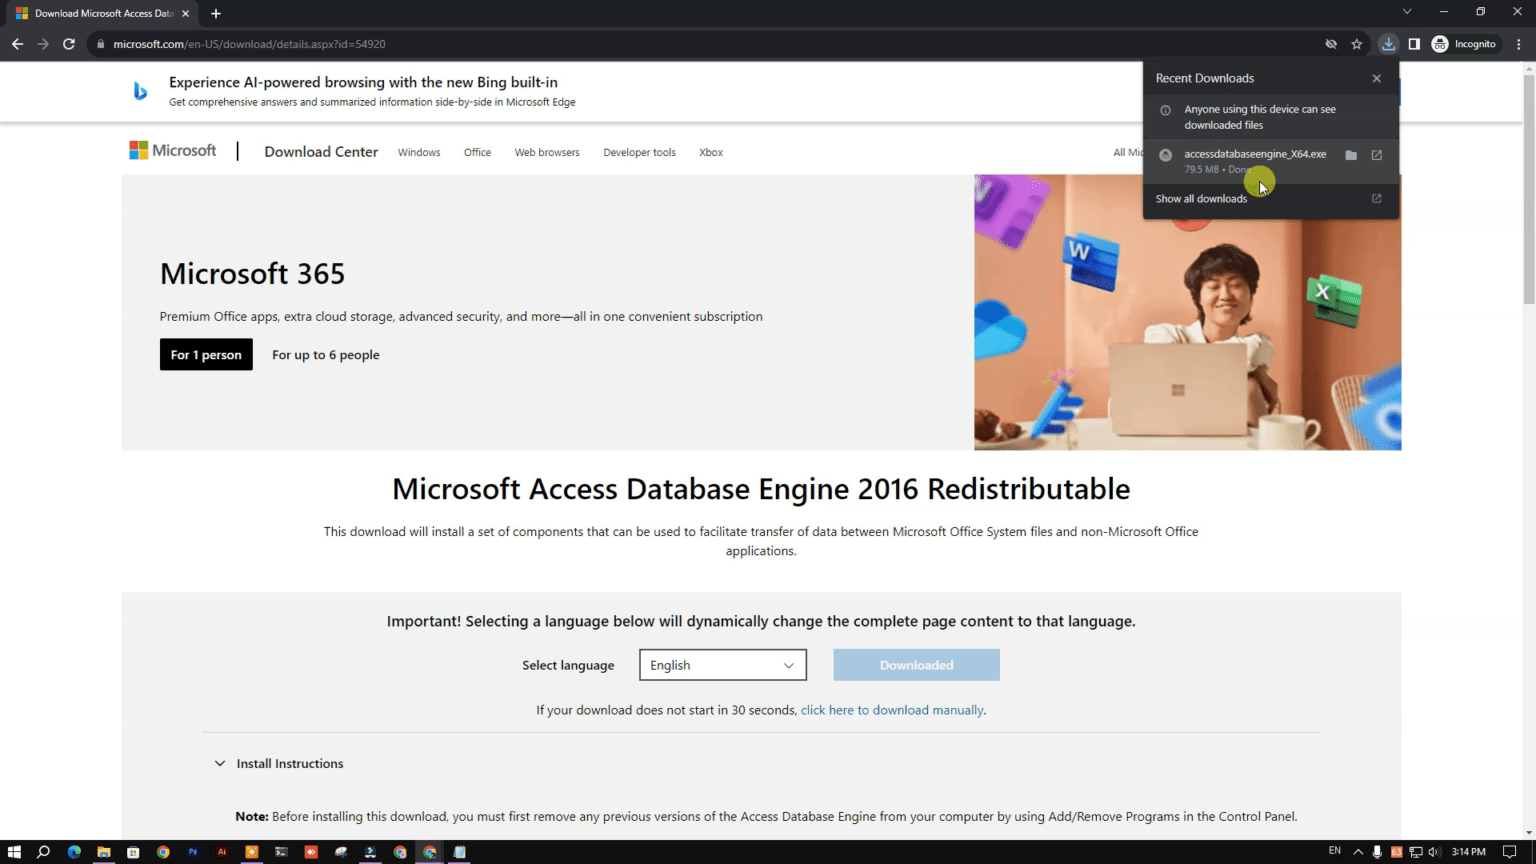Viewport: 1536px width, 864px height.
Task: Click the Bing logo in the banner
Action: point(140,91)
